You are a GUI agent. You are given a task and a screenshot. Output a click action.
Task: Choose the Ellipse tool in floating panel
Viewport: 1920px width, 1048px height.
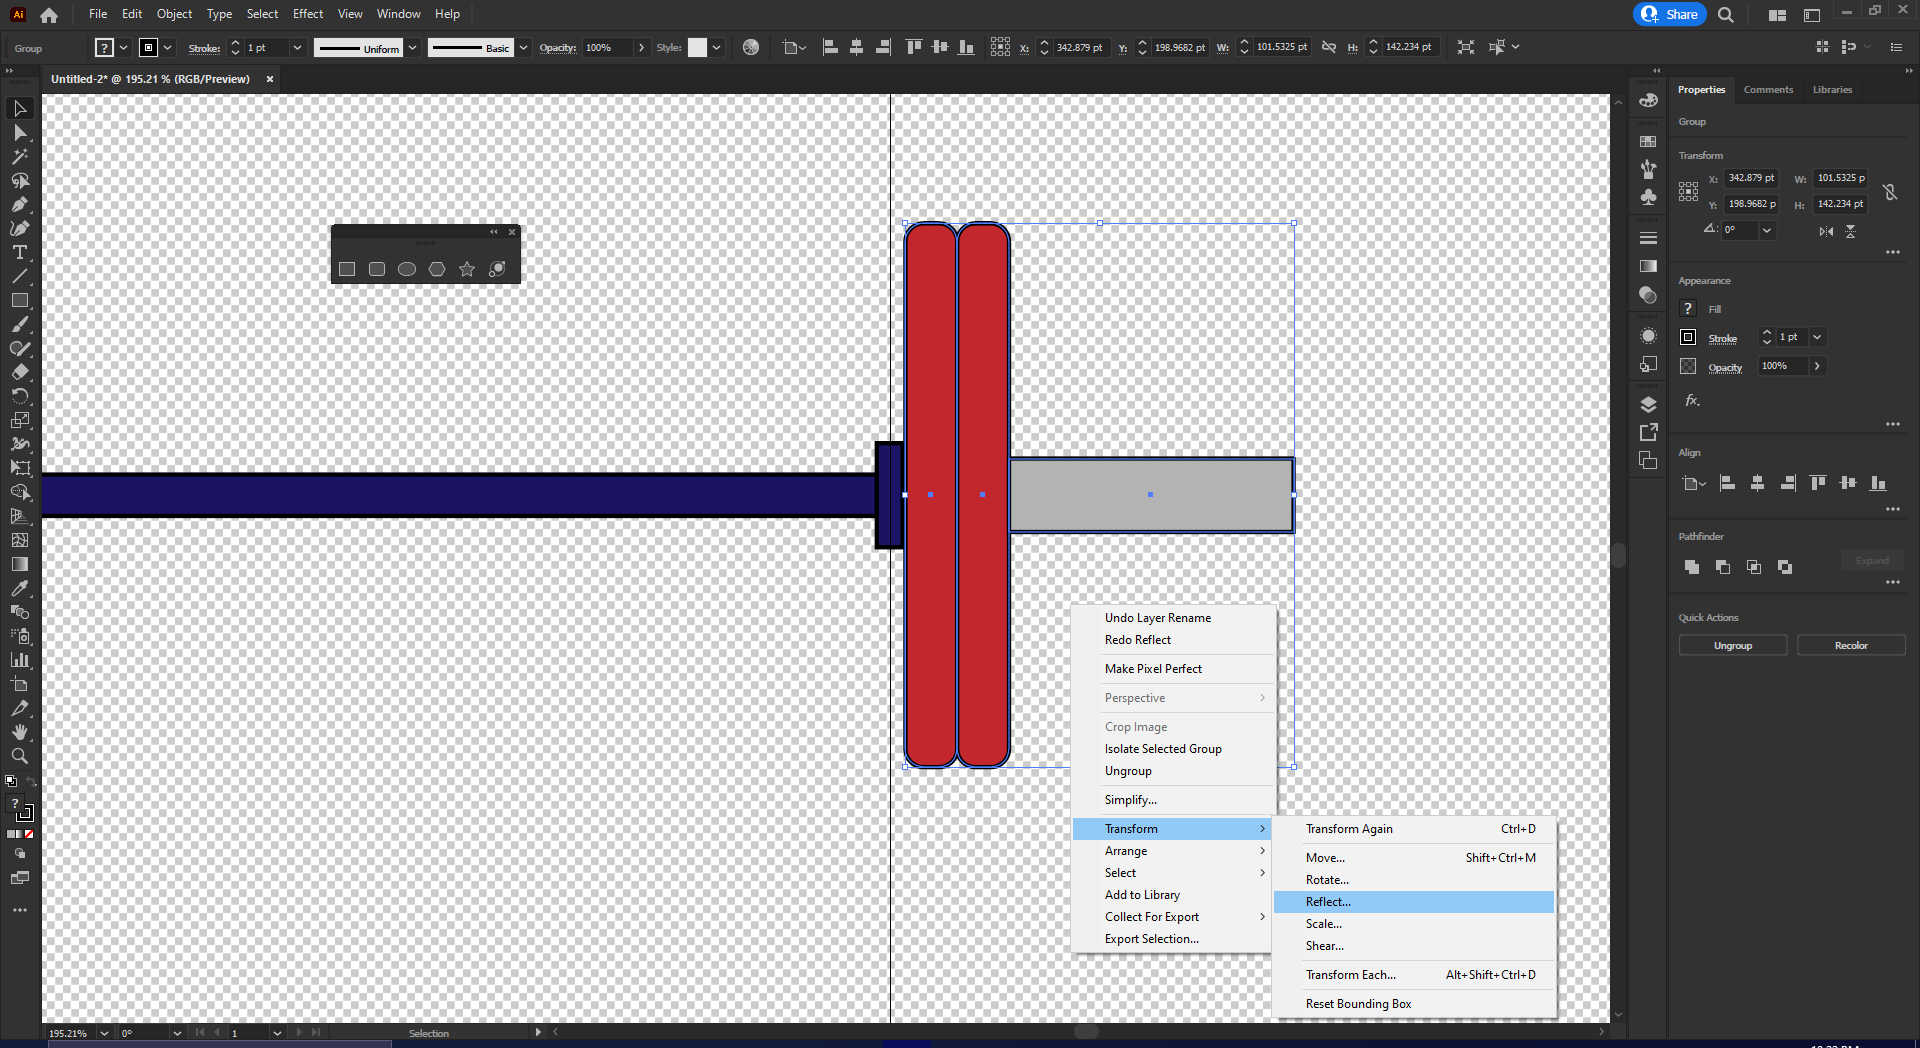pyautogui.click(x=407, y=269)
